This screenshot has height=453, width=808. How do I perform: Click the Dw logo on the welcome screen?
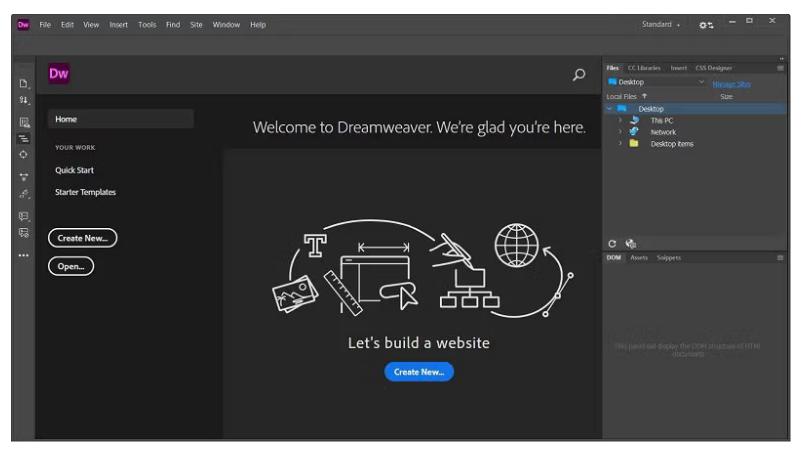pos(59,73)
